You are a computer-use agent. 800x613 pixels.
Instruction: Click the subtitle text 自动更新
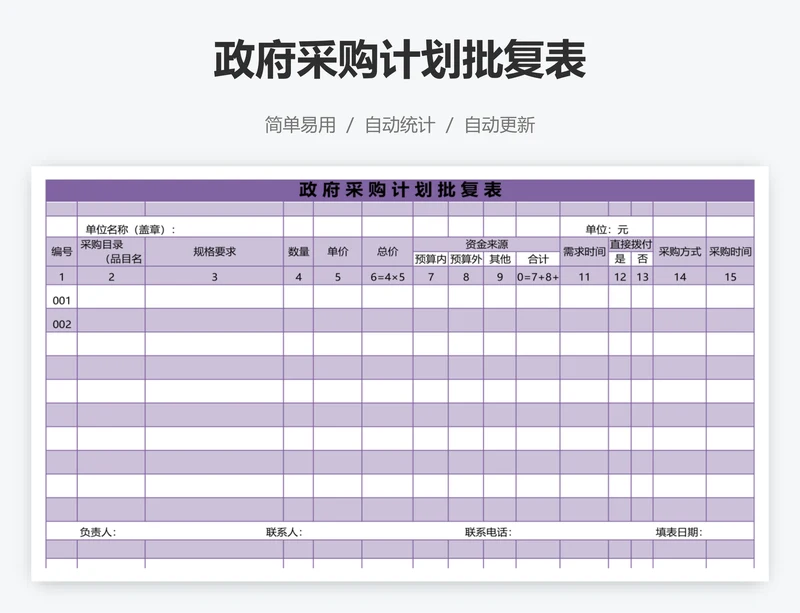click(499, 125)
